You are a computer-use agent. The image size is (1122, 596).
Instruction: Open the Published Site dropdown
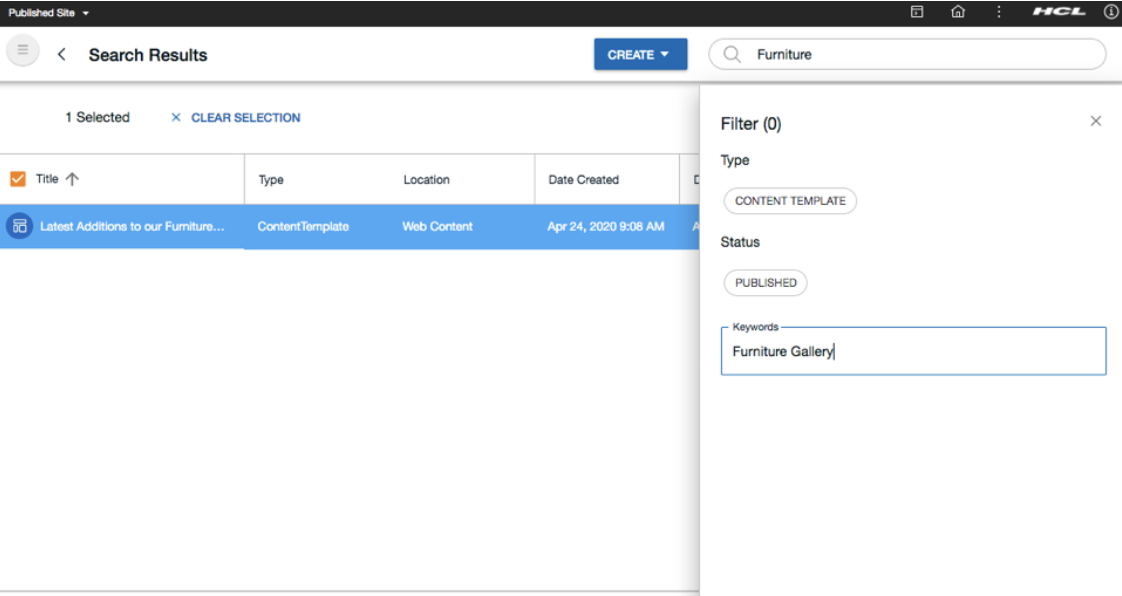(49, 13)
